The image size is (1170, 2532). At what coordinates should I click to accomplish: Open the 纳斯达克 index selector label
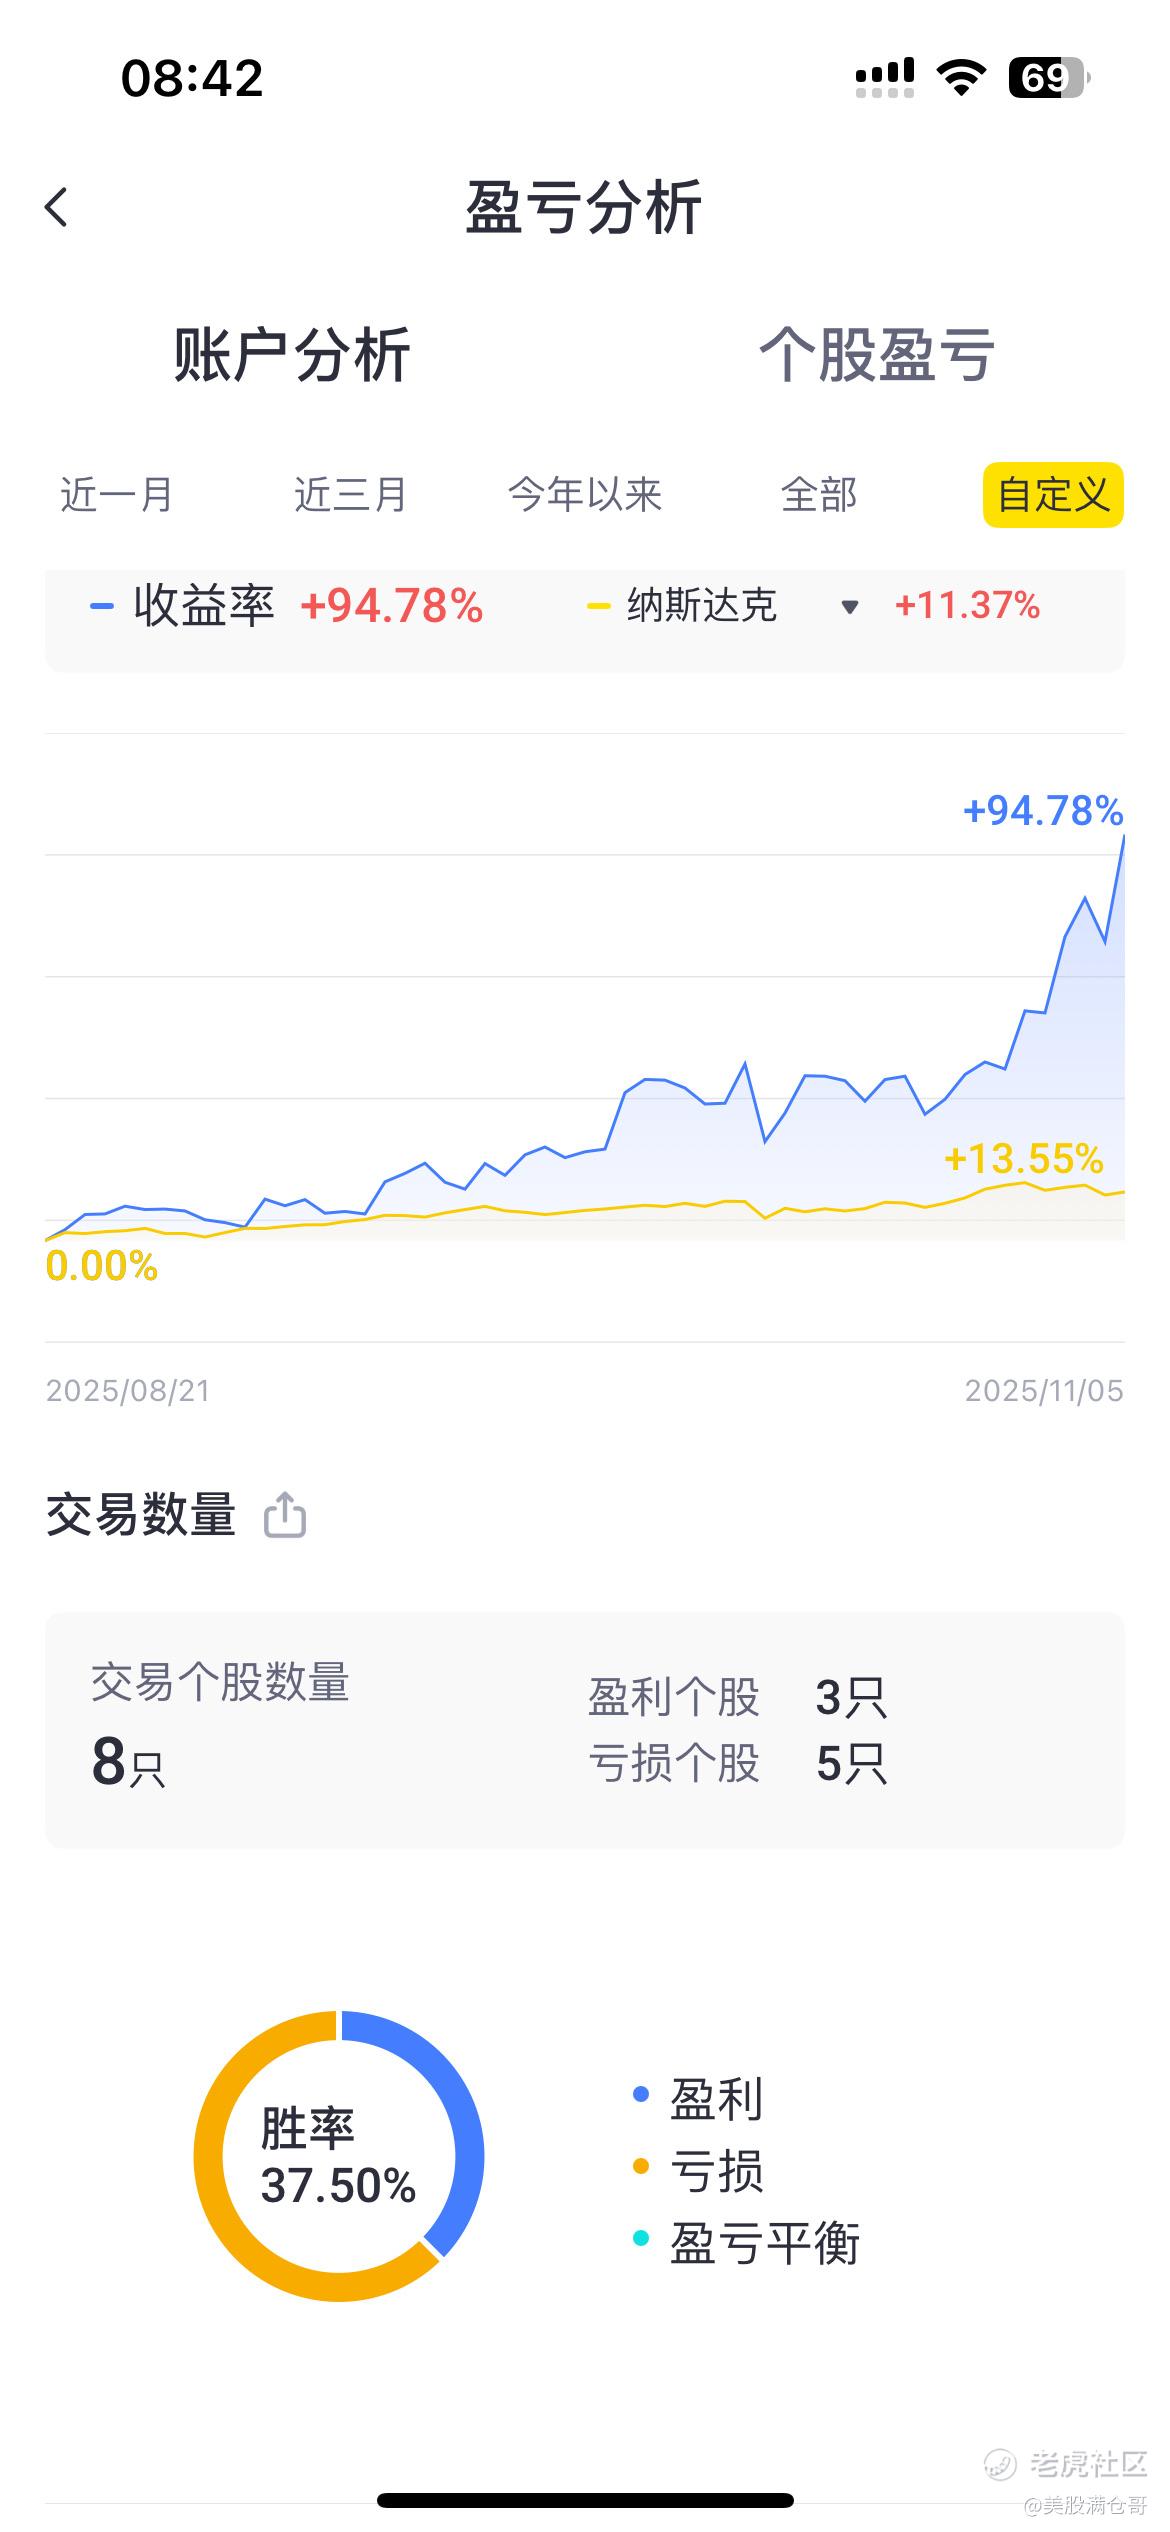coord(702,606)
